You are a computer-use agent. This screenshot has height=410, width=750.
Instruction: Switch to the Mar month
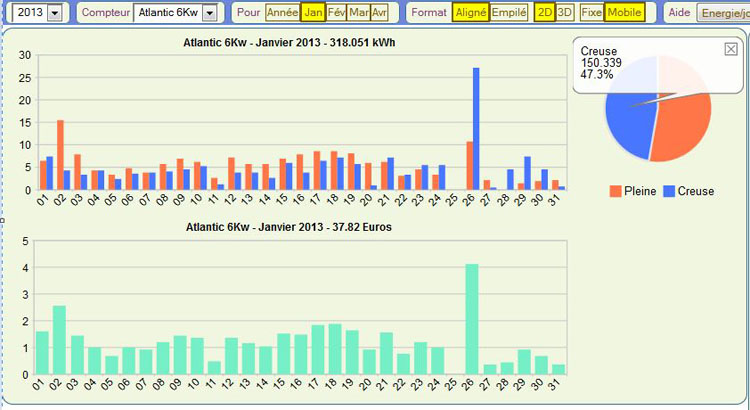[x=358, y=12]
